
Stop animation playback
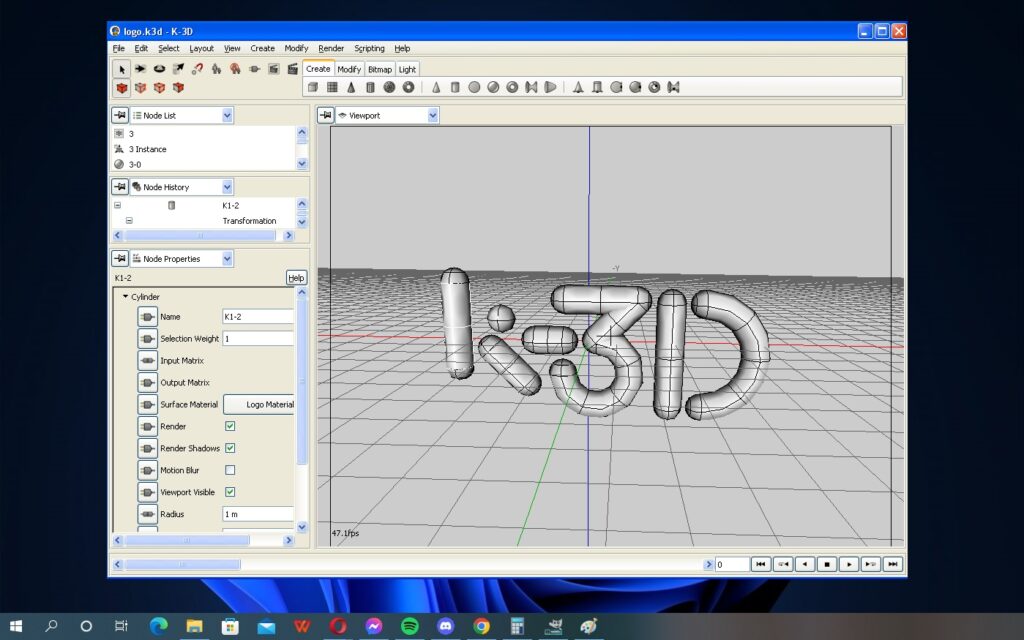click(x=827, y=564)
